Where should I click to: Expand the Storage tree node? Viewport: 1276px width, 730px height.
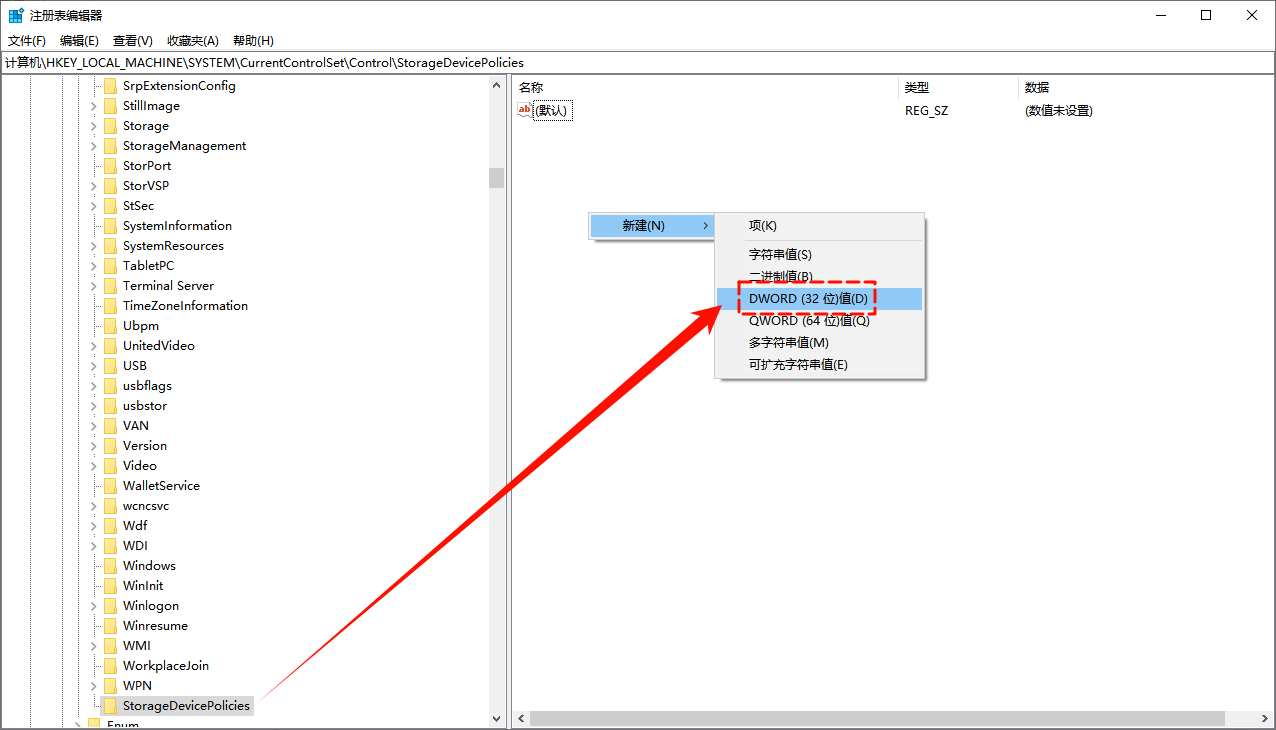click(x=93, y=126)
